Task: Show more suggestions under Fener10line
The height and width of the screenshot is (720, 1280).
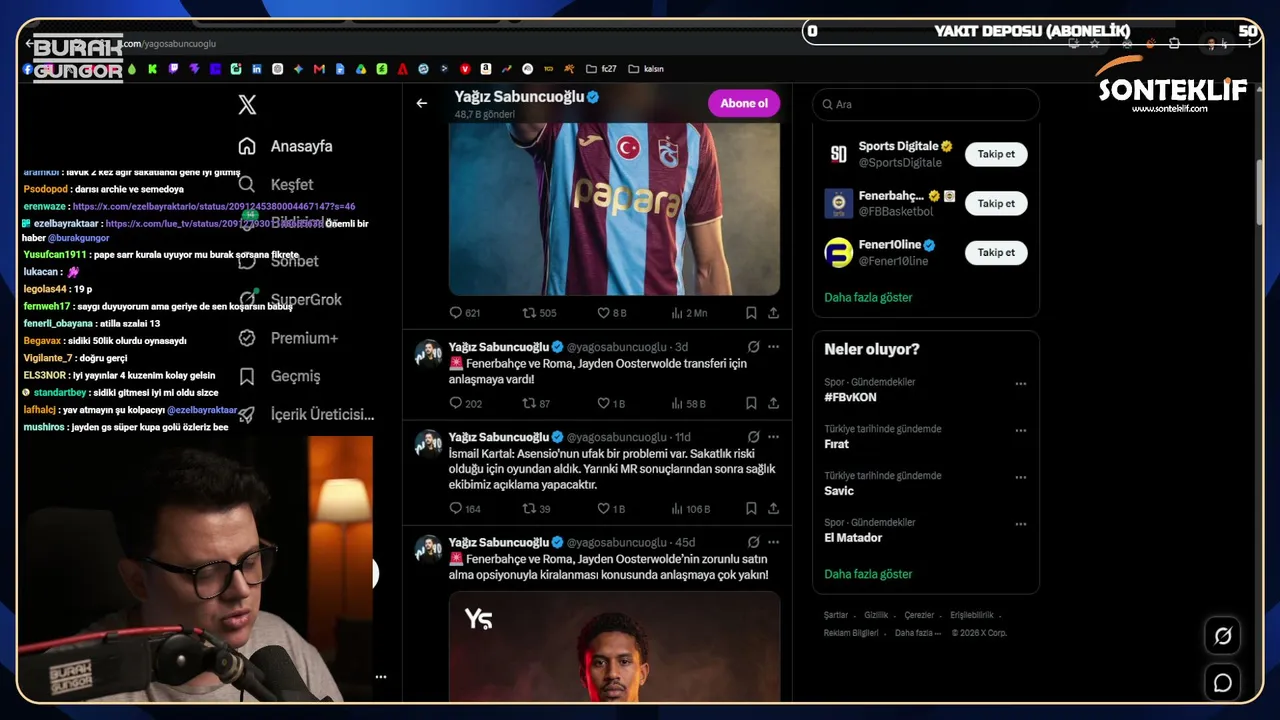Action: [868, 297]
